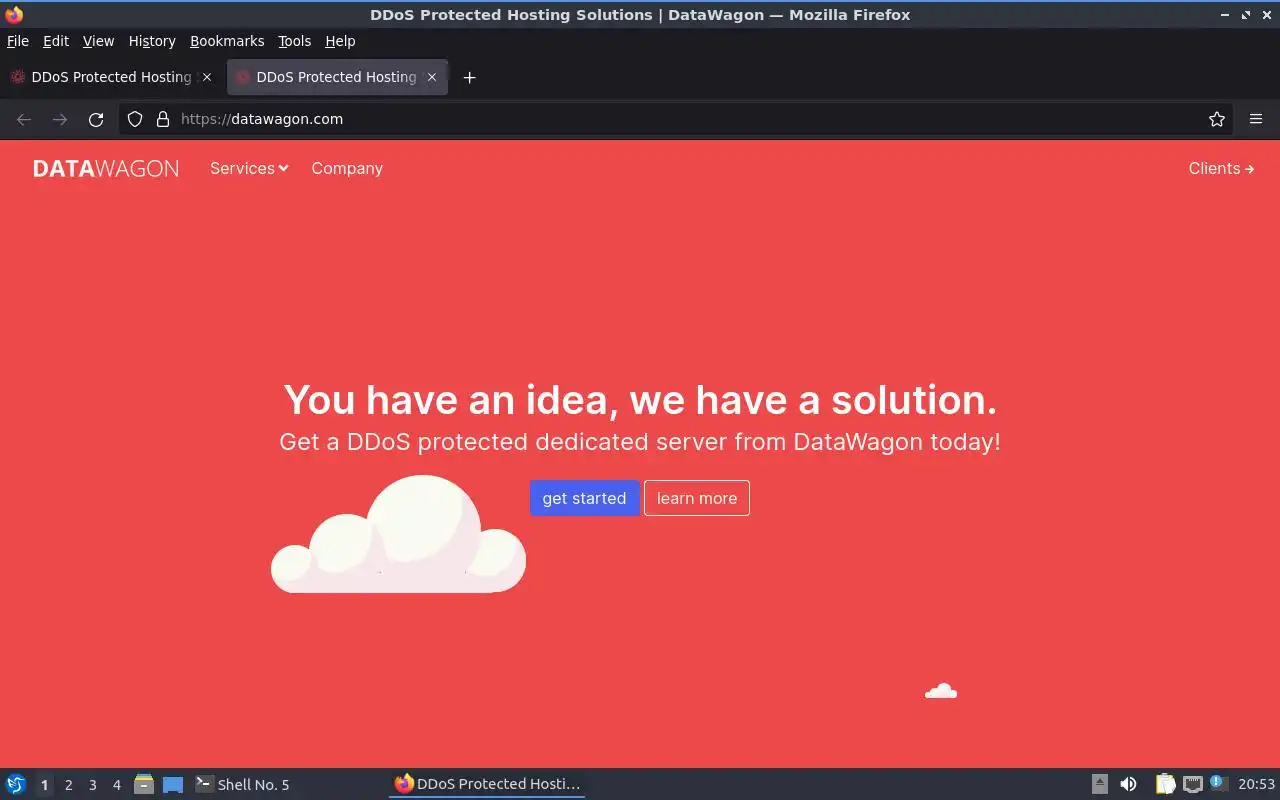
Task: Open the Bookmarks menu
Action: click(x=227, y=41)
